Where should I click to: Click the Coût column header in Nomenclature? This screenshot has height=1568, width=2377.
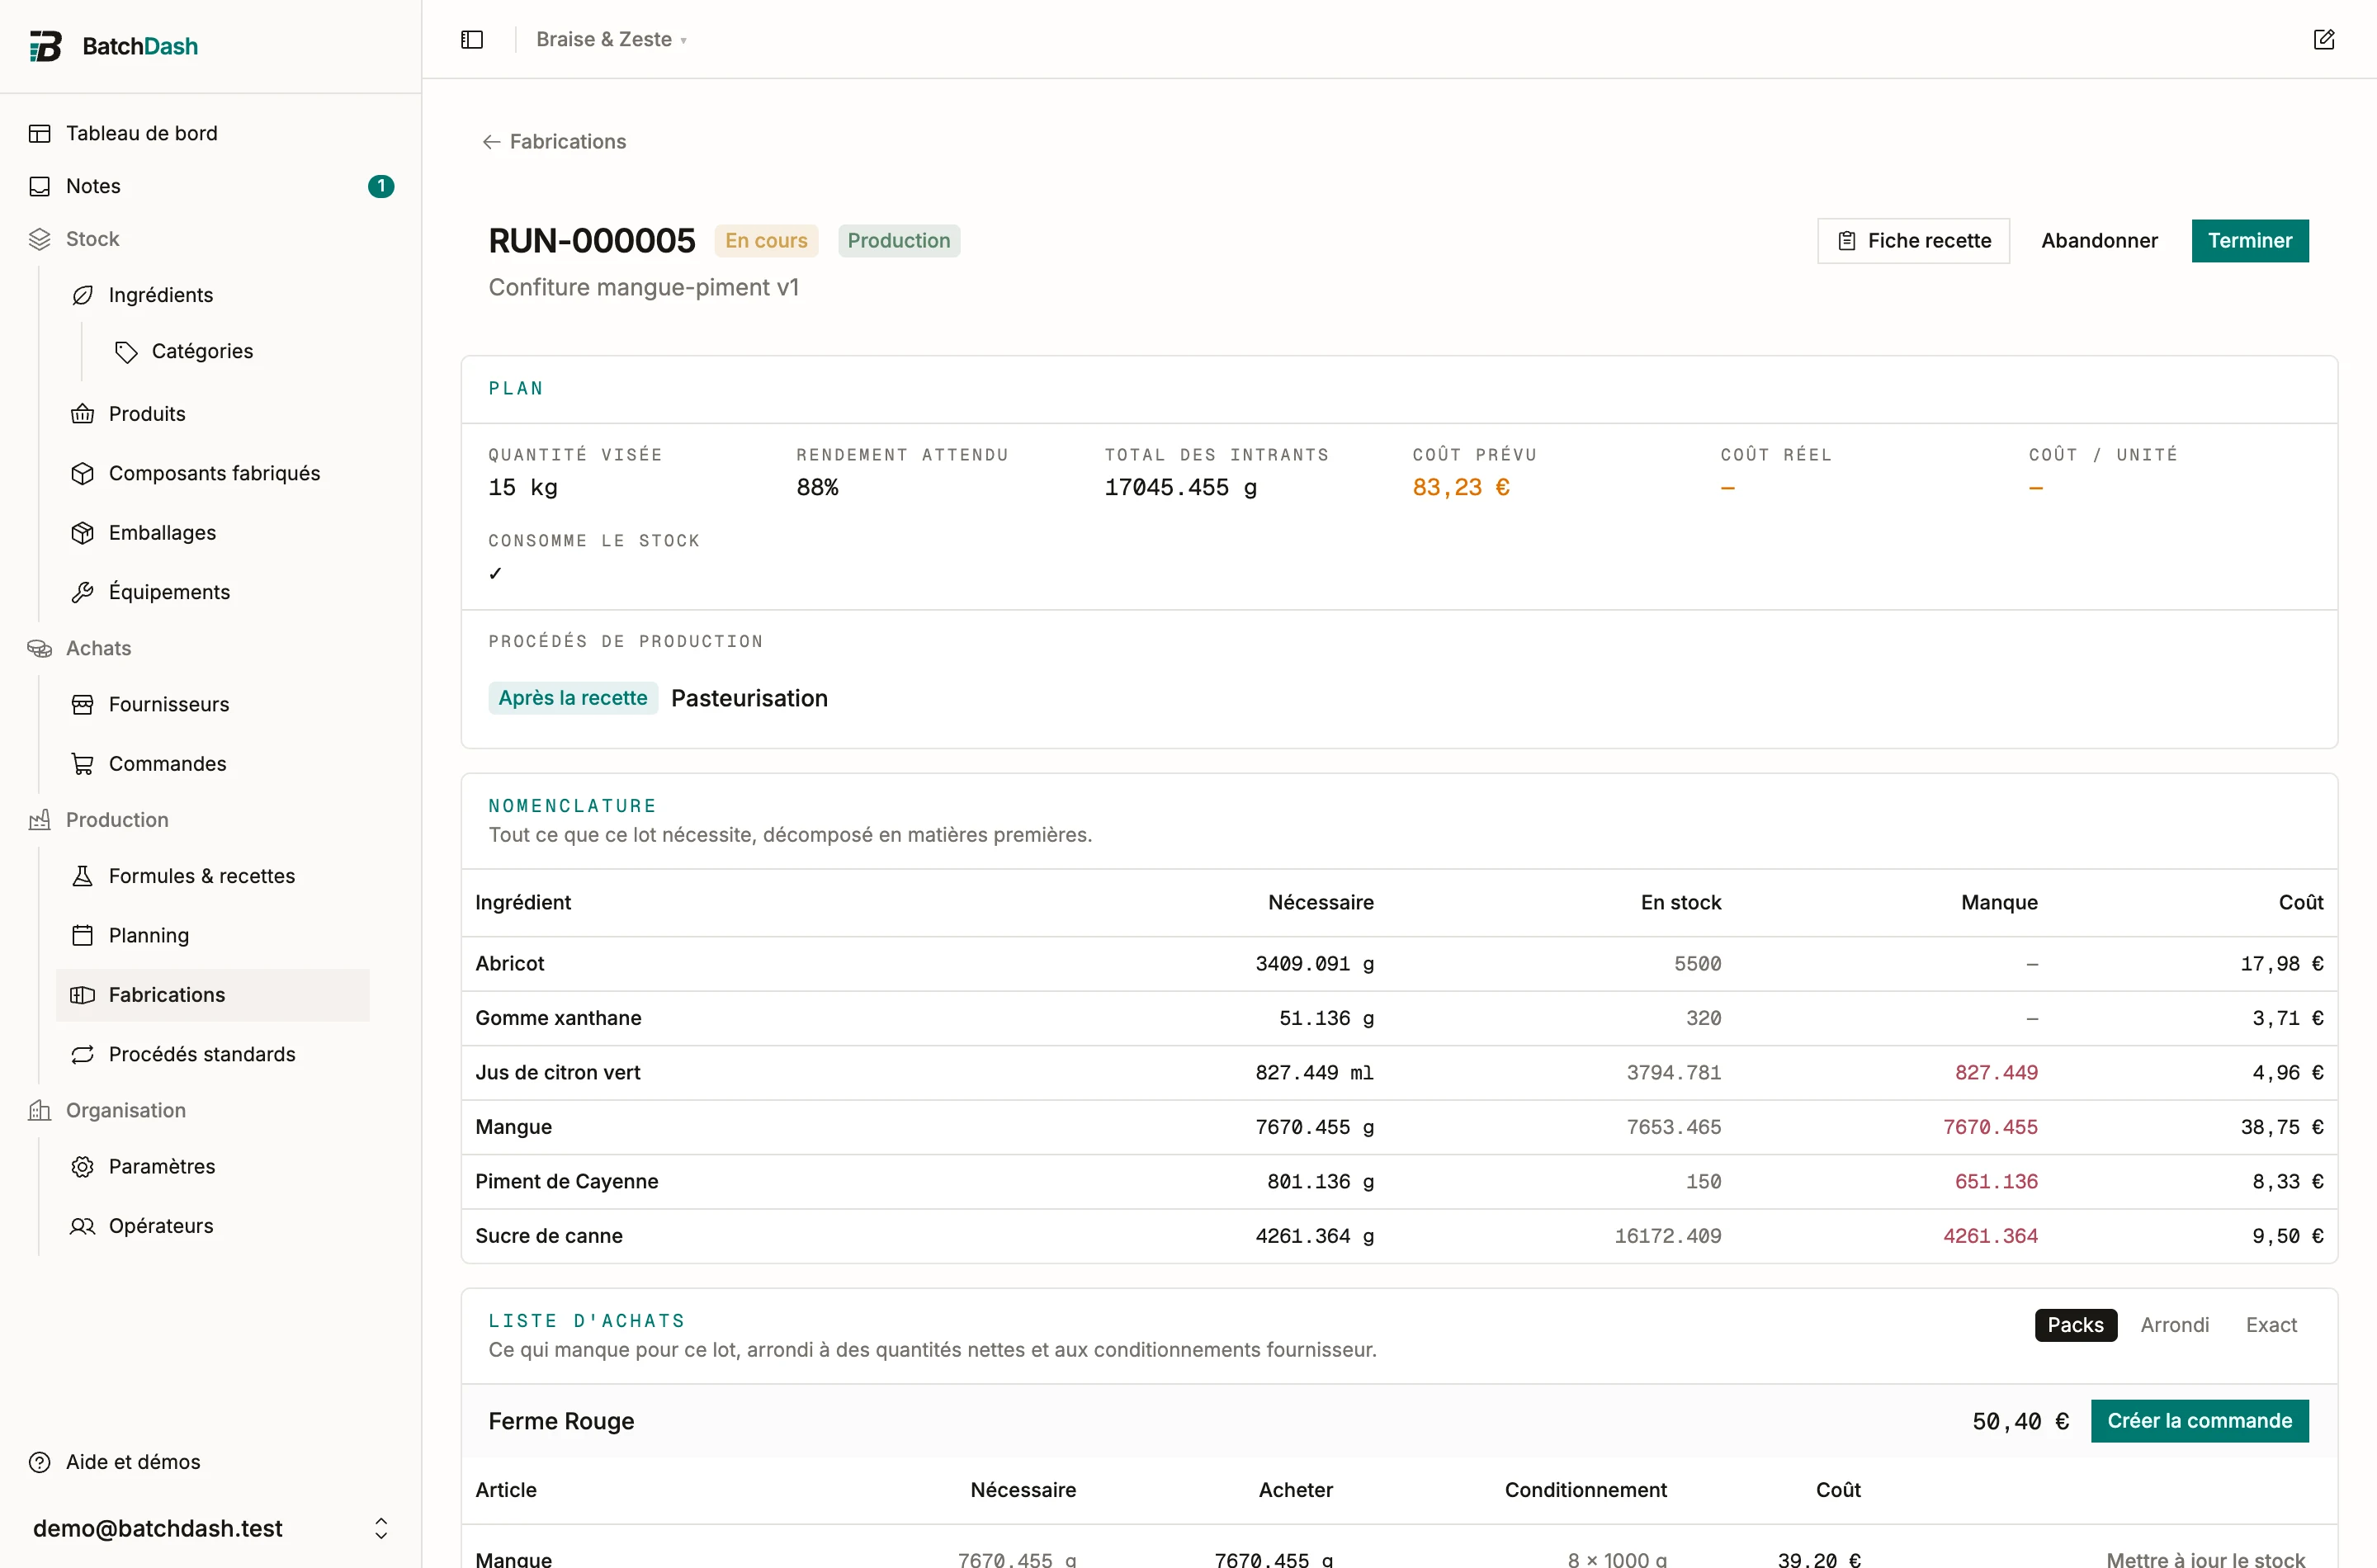[x=2300, y=902]
